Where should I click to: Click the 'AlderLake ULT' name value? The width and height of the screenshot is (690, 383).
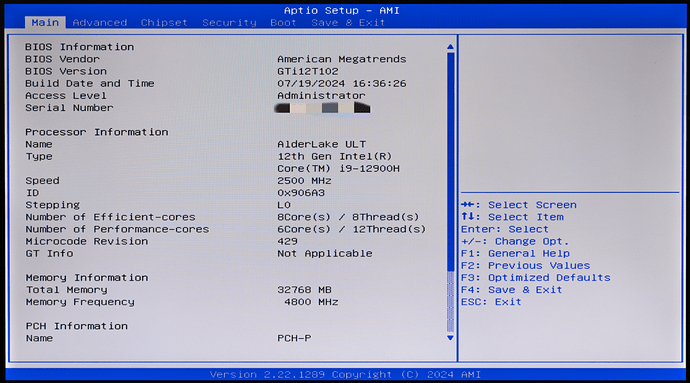[x=321, y=144]
